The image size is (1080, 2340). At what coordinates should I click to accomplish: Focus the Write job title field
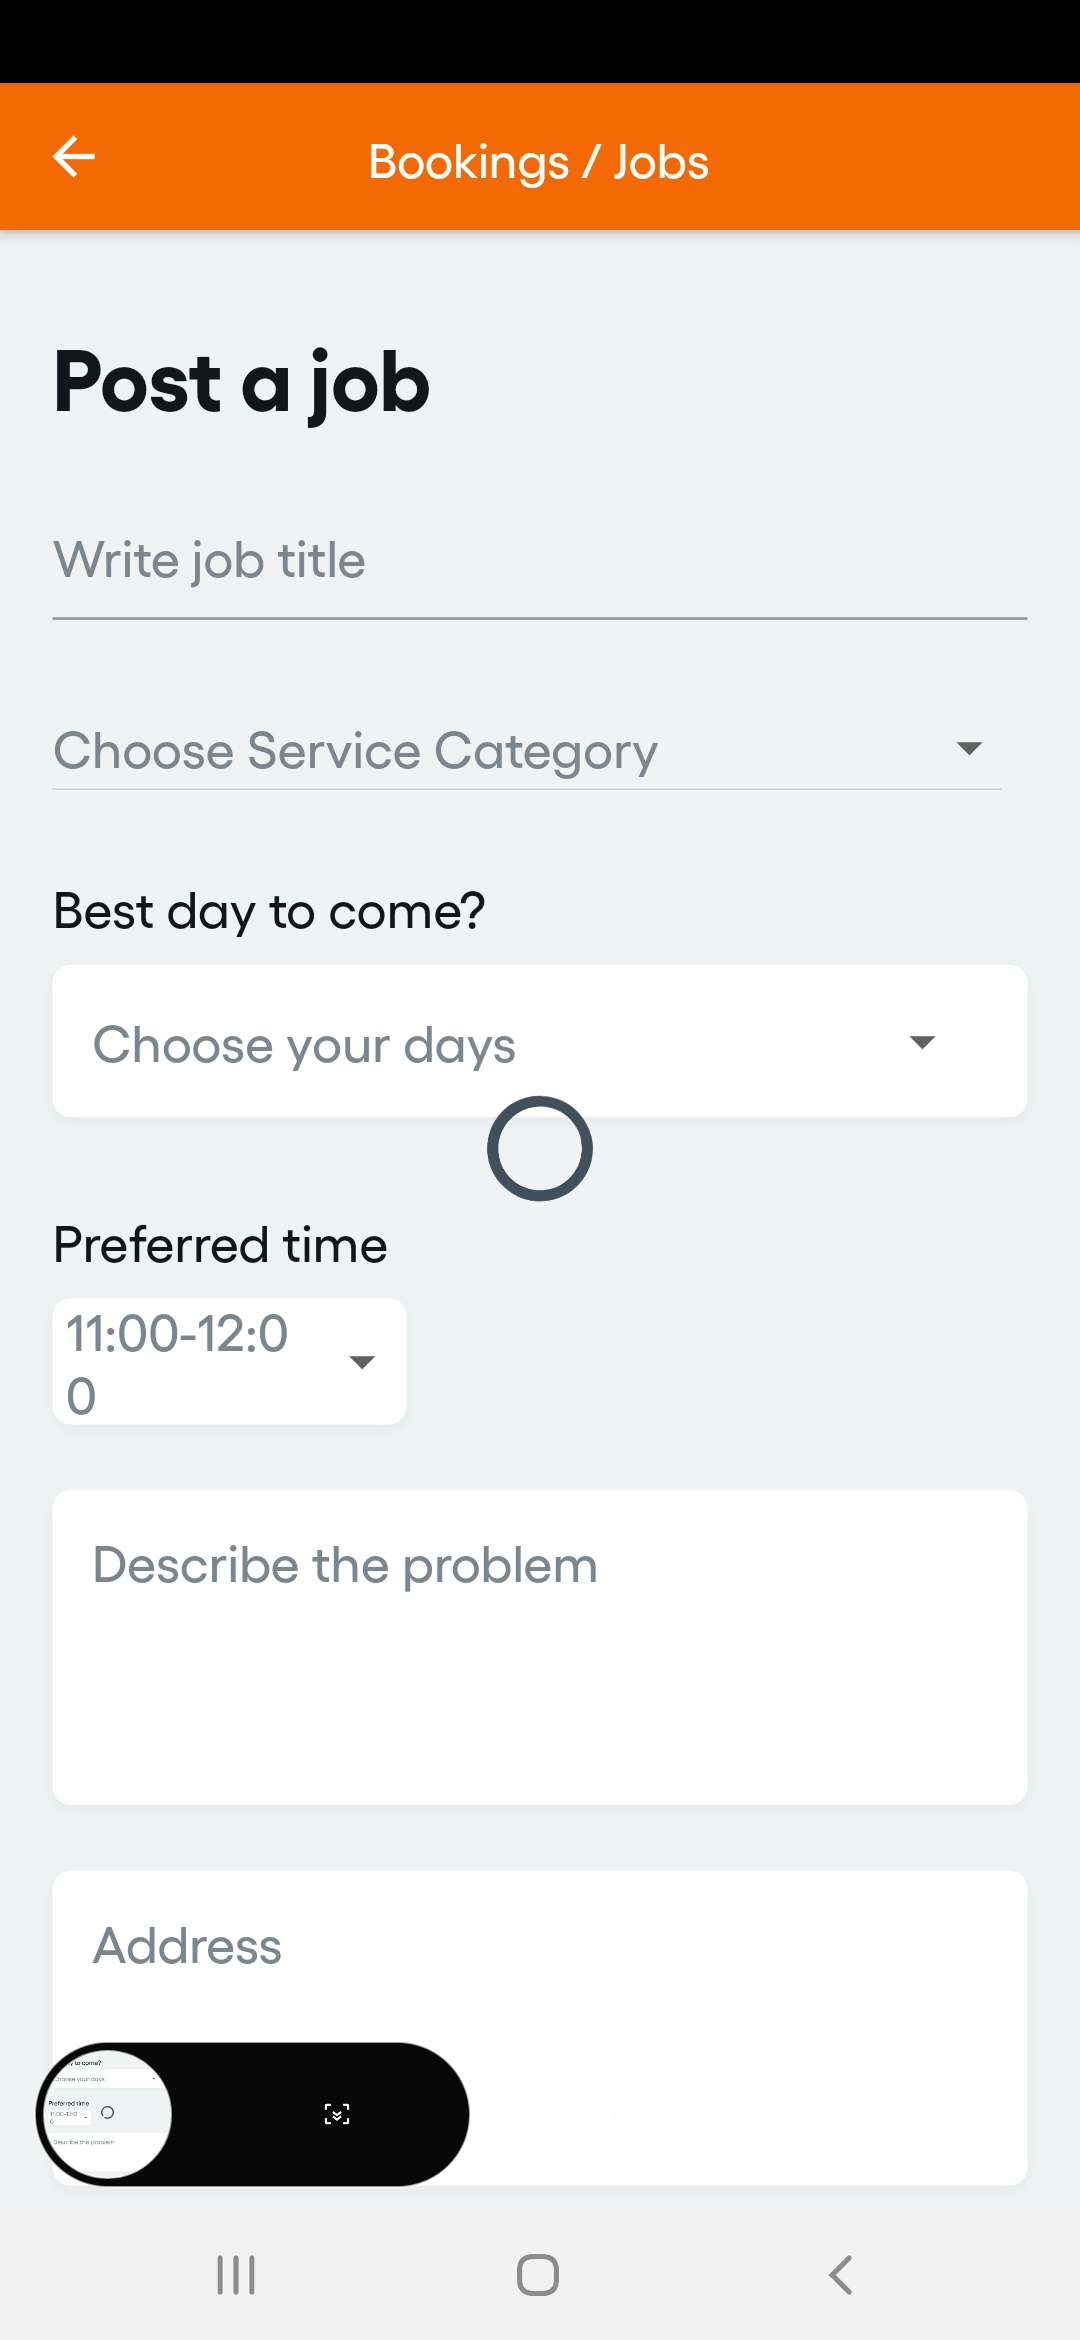tap(540, 562)
